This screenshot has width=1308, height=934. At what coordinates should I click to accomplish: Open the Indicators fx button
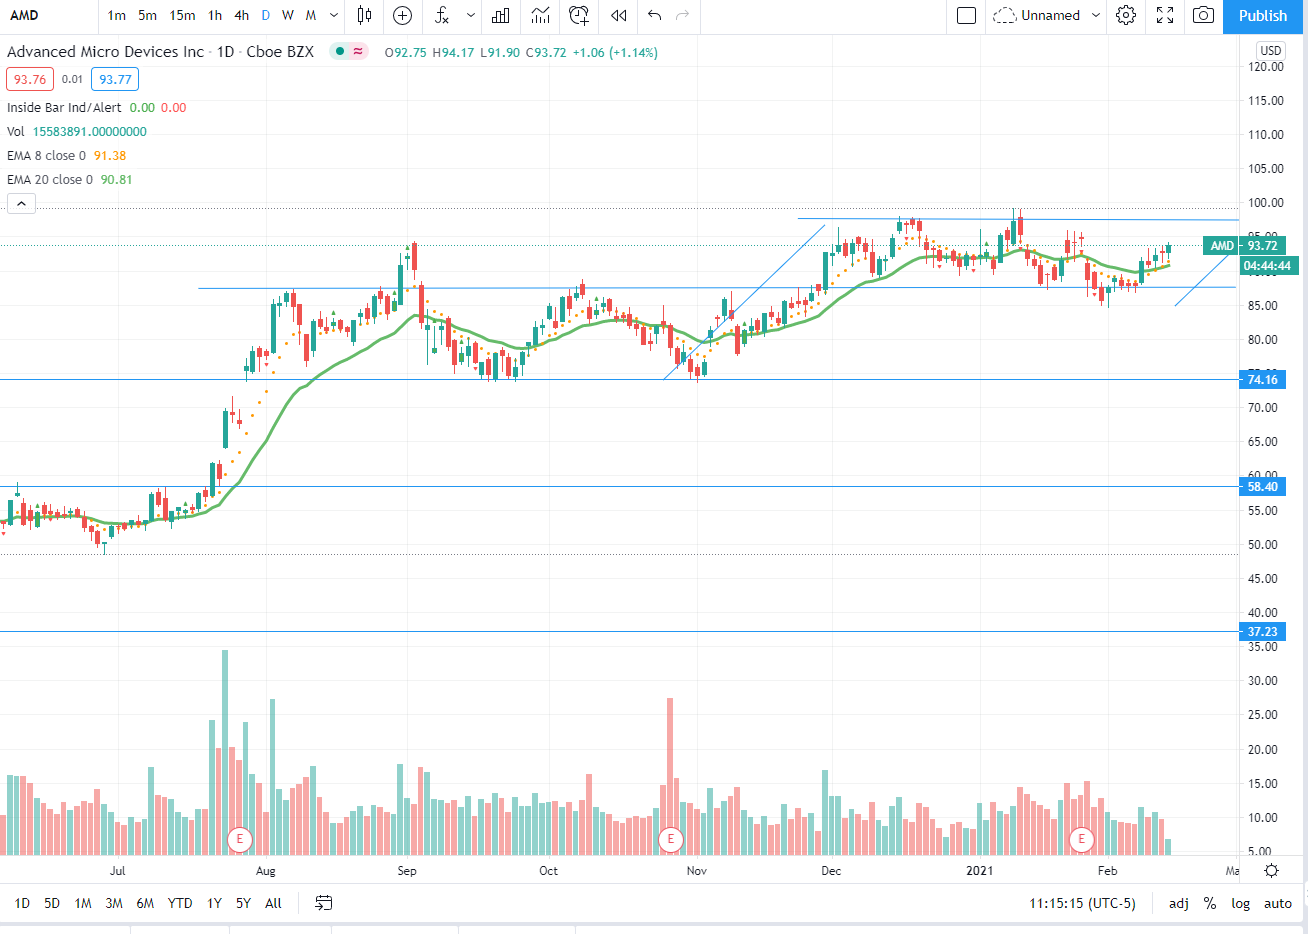click(x=442, y=15)
